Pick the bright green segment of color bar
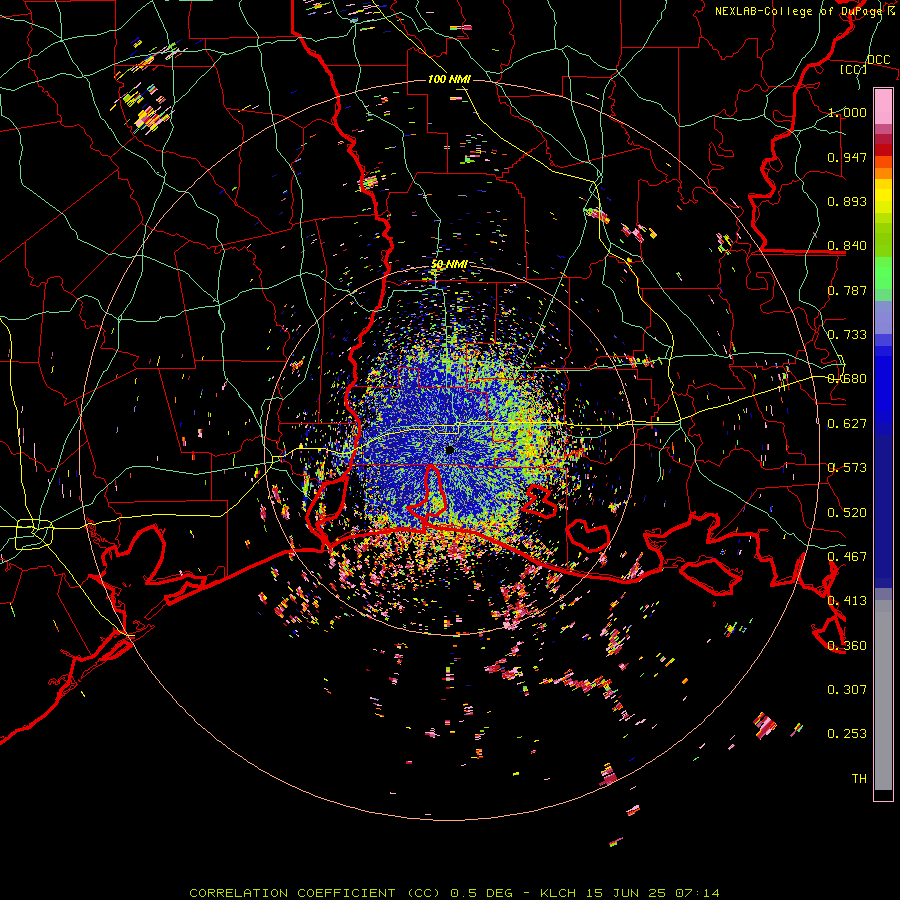 (x=883, y=273)
